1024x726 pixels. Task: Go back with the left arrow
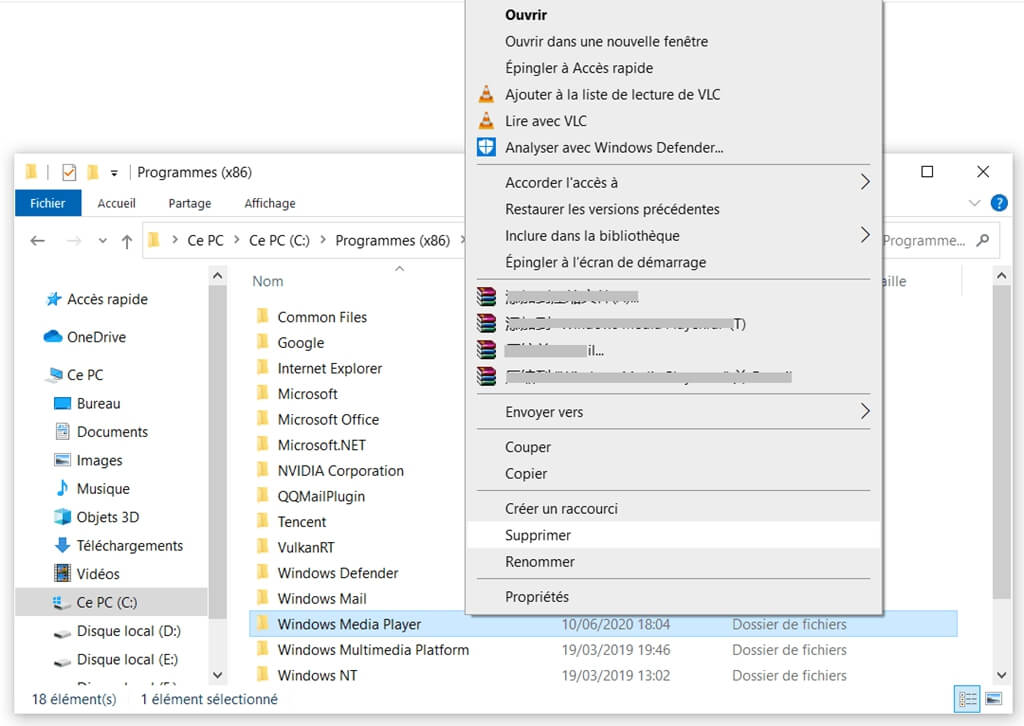[x=38, y=241]
